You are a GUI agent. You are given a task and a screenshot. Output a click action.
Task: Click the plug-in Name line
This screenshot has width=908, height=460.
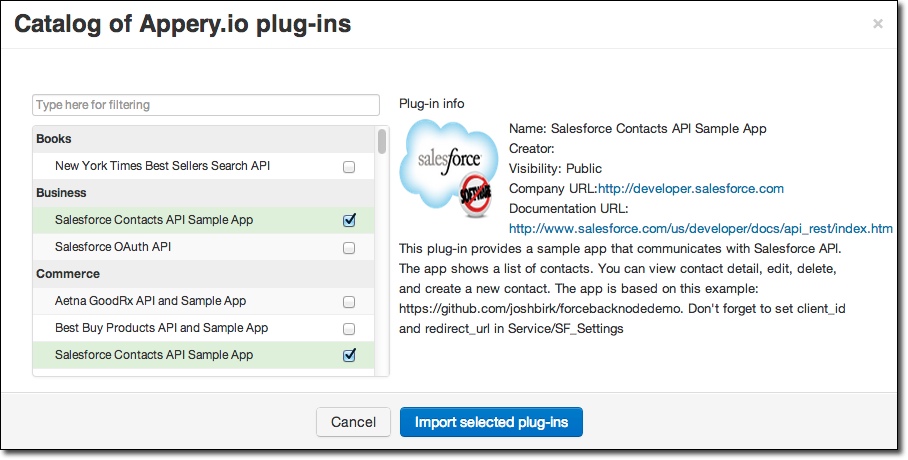click(638, 129)
